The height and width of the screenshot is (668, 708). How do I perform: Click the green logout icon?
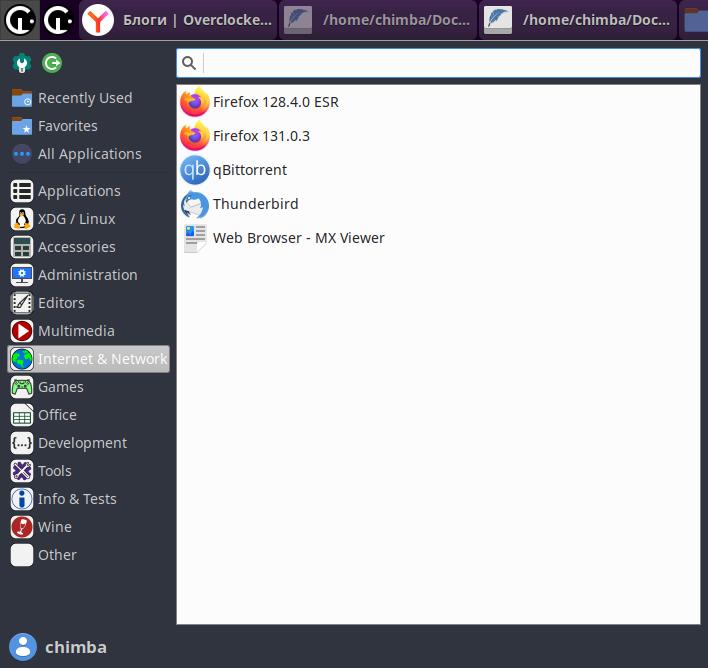52,63
